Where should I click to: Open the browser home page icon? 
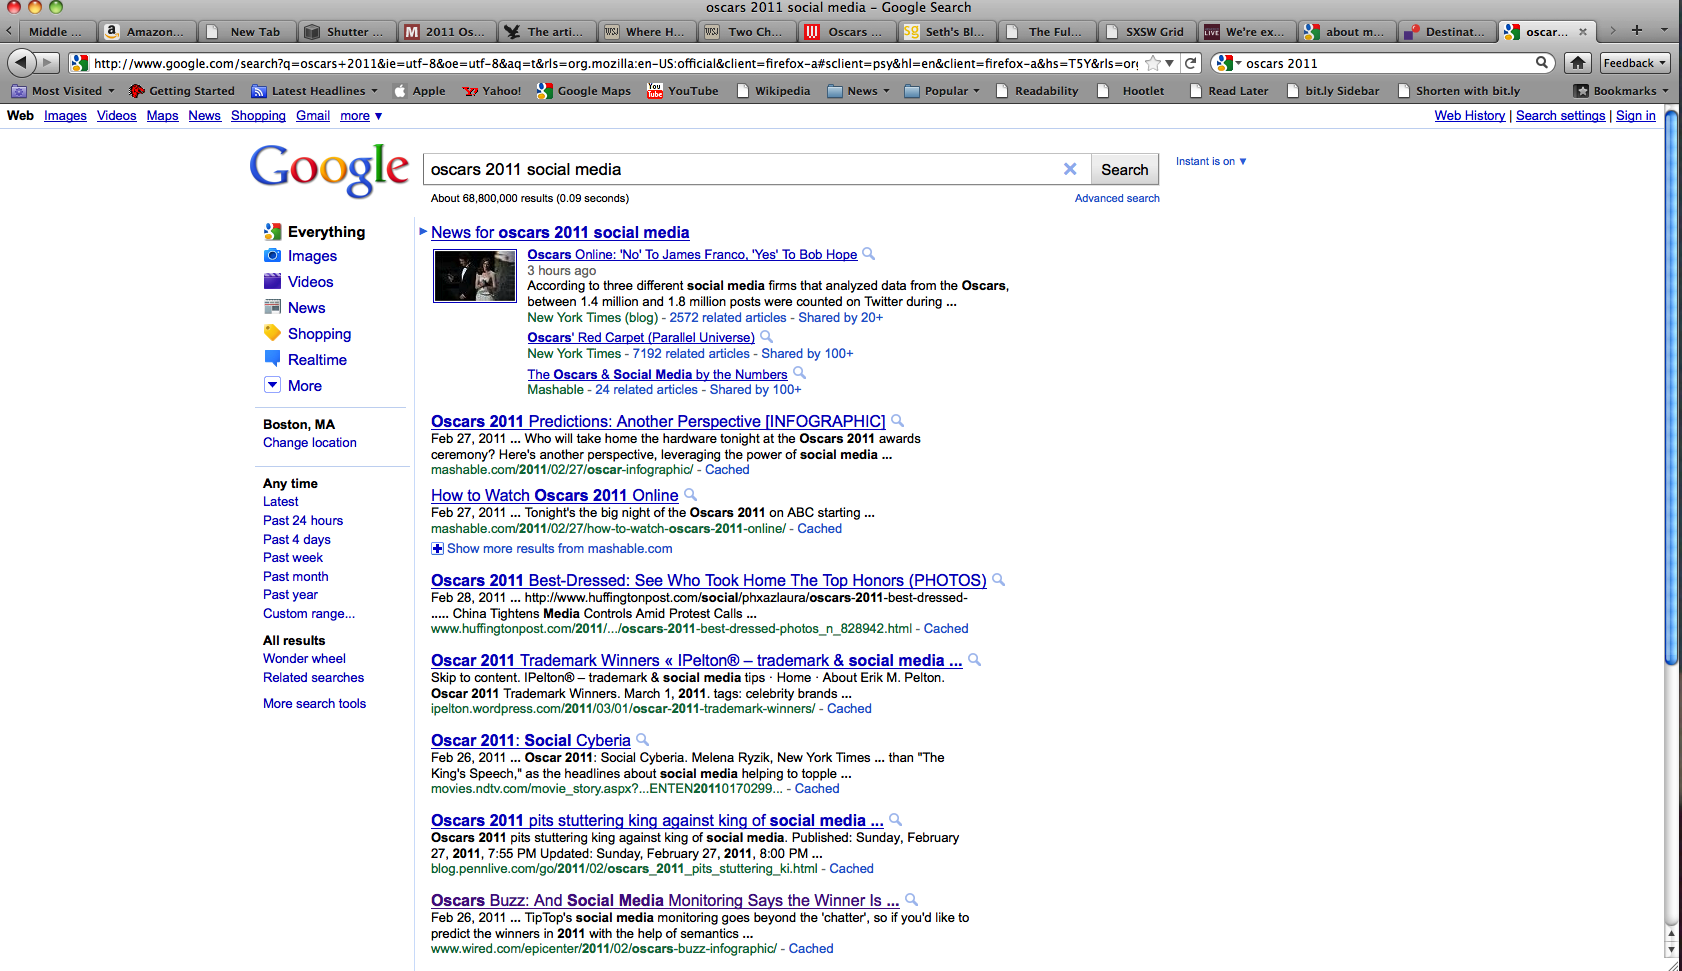[x=1578, y=63]
